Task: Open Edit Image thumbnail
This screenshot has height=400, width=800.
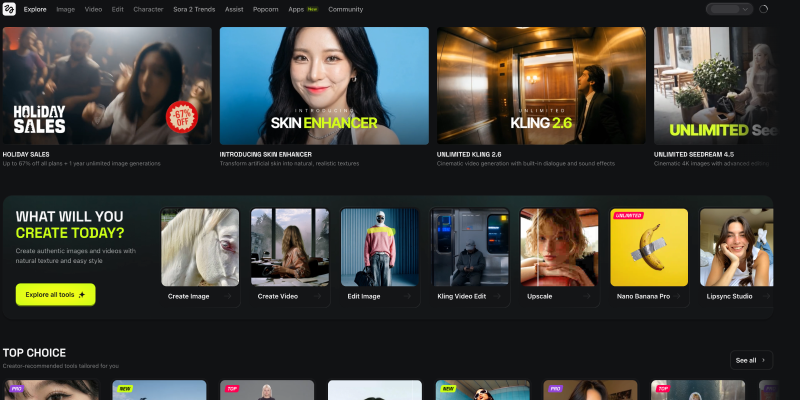Action: pyautogui.click(x=380, y=247)
